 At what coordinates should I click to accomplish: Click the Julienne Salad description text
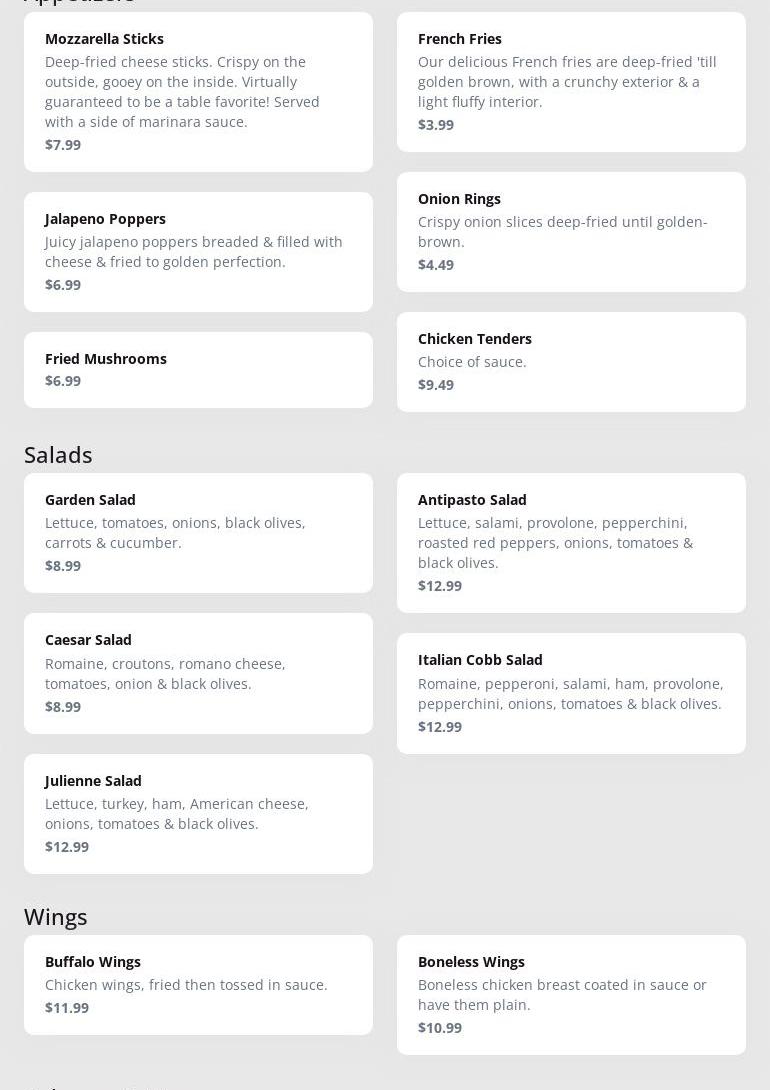click(177, 813)
